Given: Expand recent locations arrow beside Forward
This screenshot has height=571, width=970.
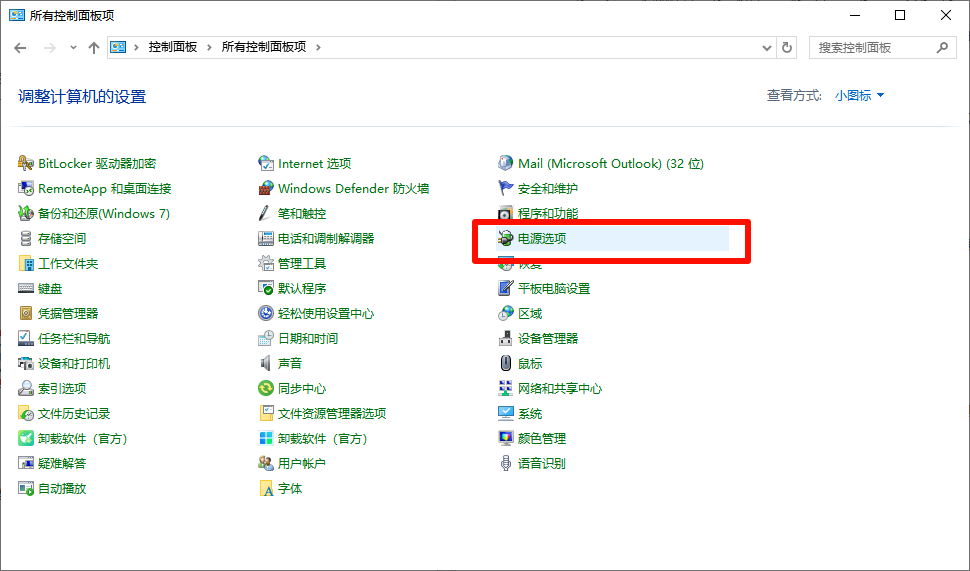Looking at the screenshot, I should 73,48.
